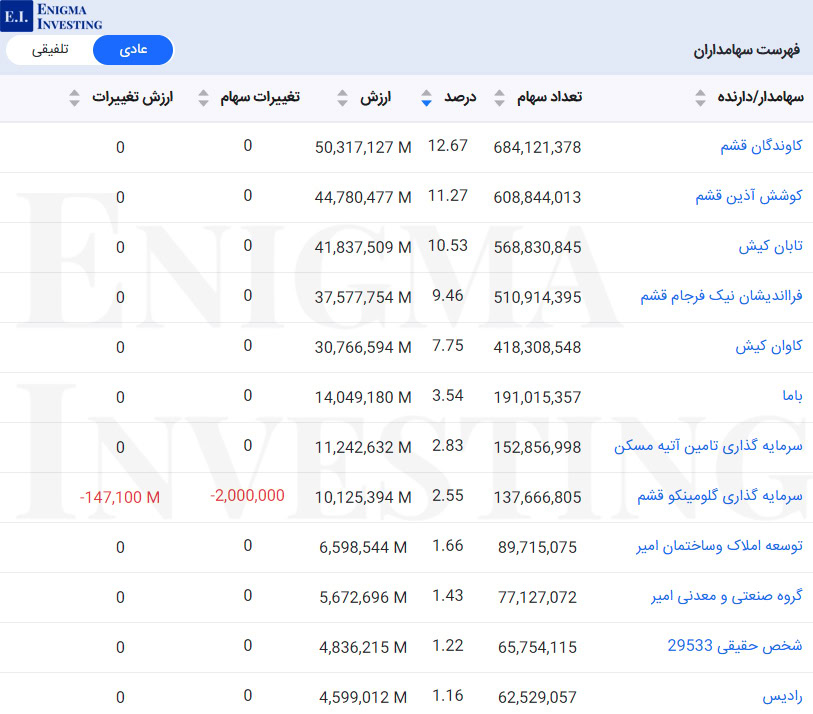Screen dimensions: 813x714
Task: Click the -2,000,000 share change value
Action: (247, 496)
